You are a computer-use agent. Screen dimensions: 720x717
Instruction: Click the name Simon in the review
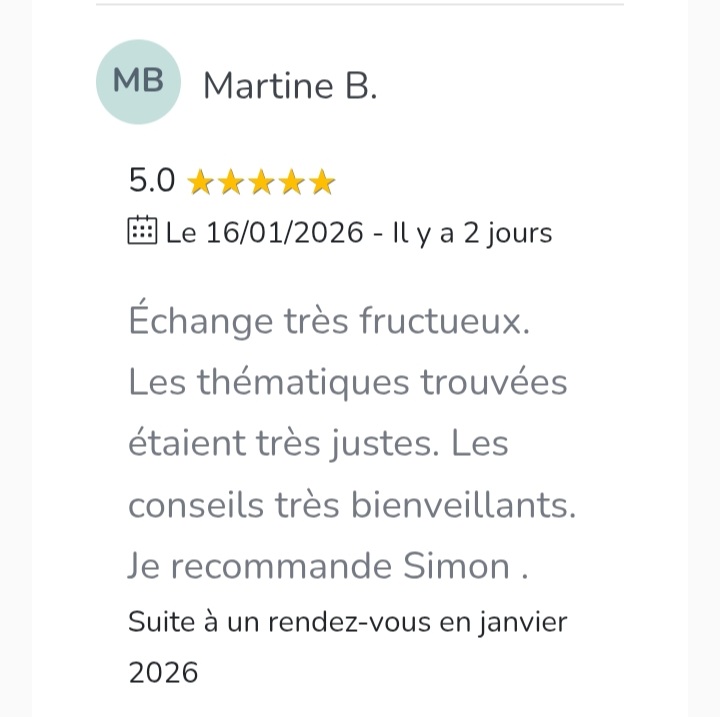coord(456,566)
